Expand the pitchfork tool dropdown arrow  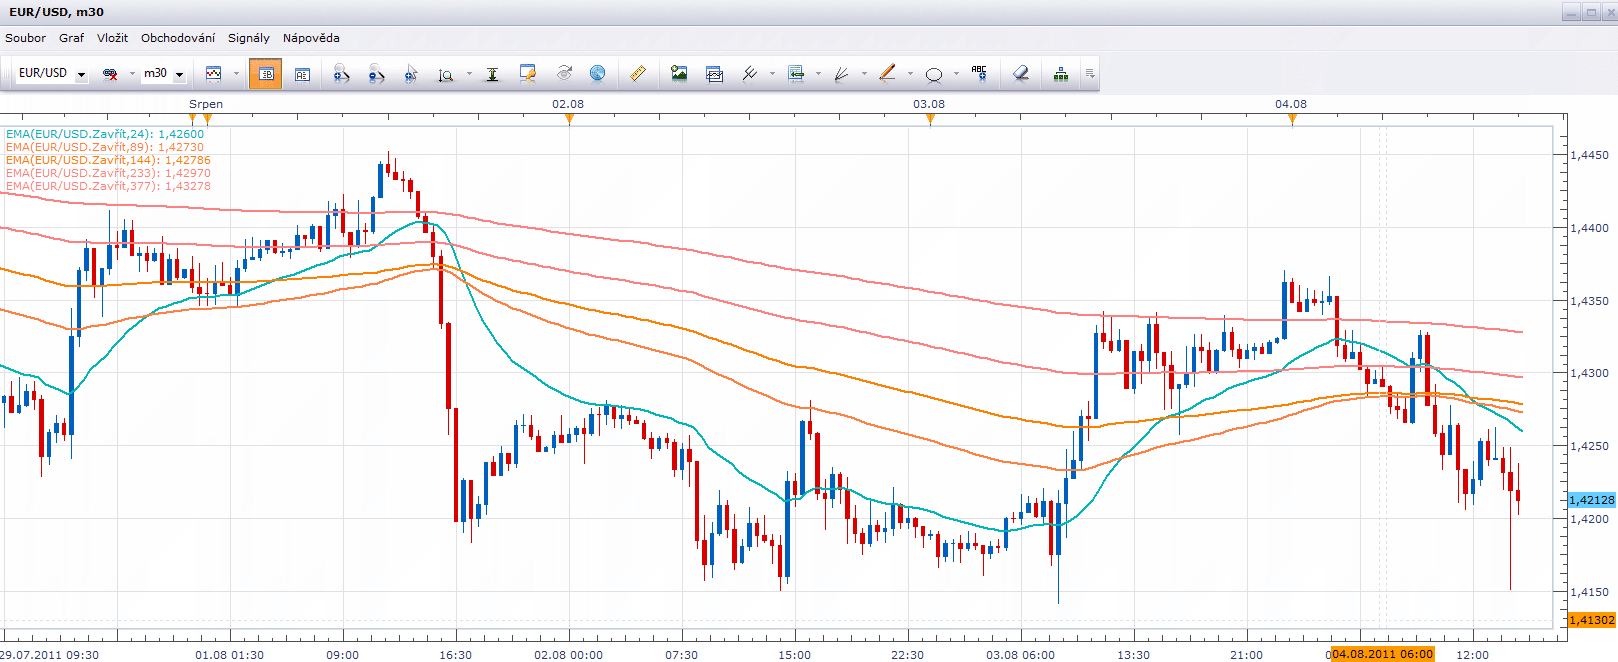pos(772,74)
